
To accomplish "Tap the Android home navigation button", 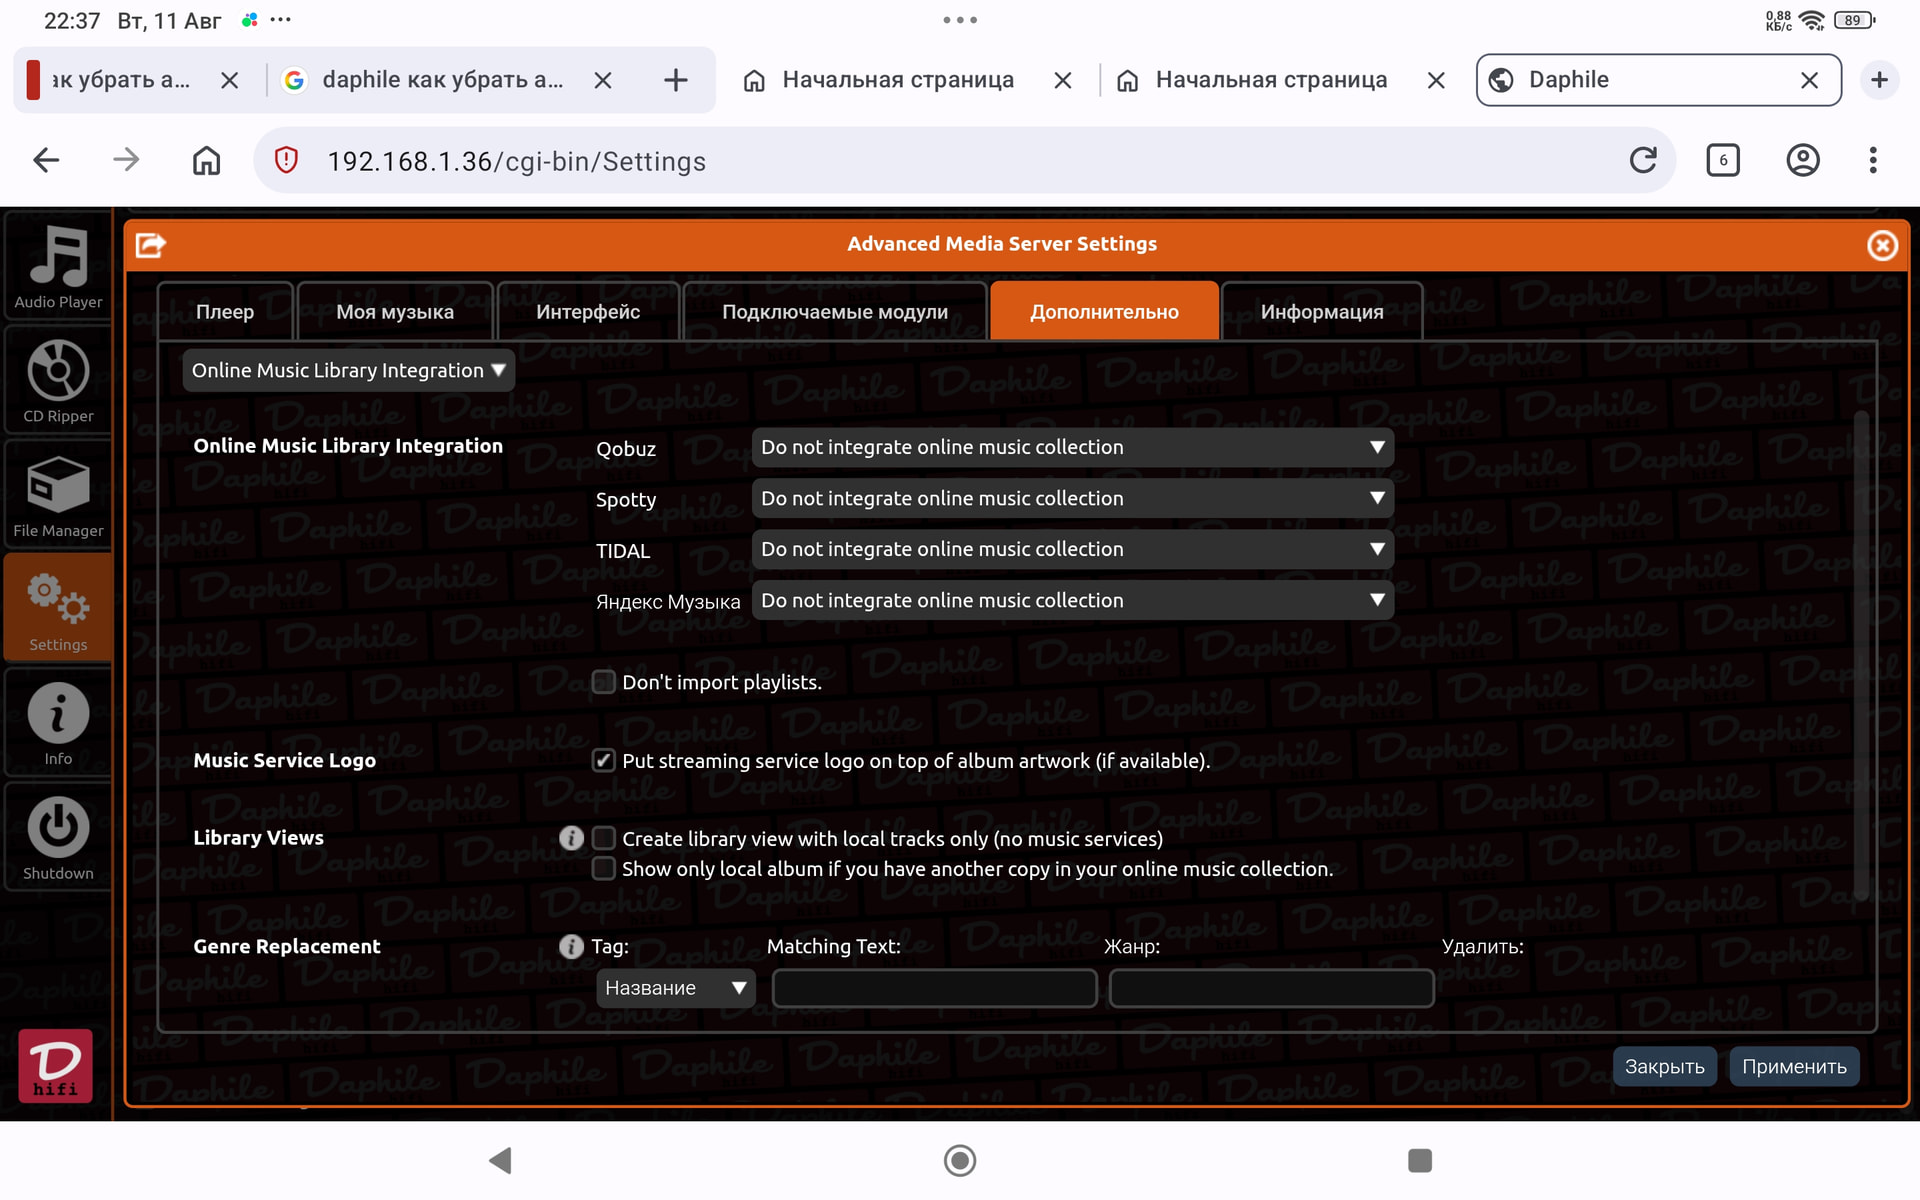I will click(960, 1160).
